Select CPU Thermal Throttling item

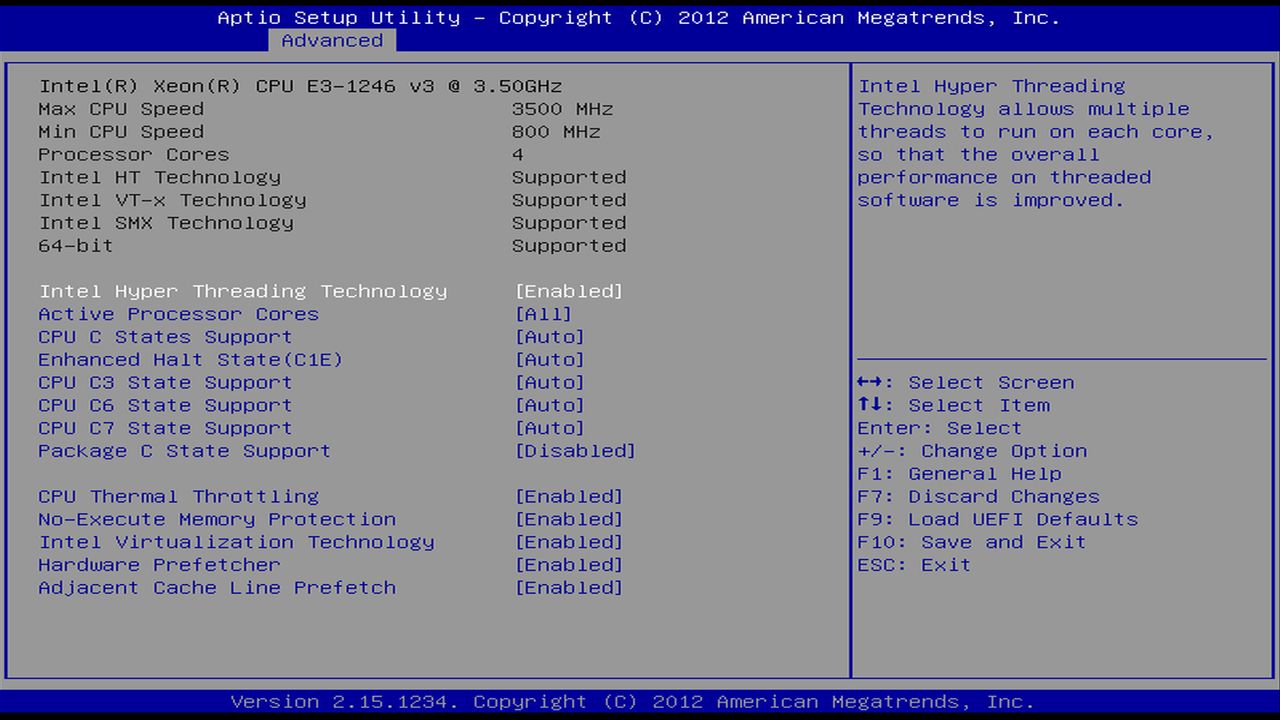coord(179,497)
